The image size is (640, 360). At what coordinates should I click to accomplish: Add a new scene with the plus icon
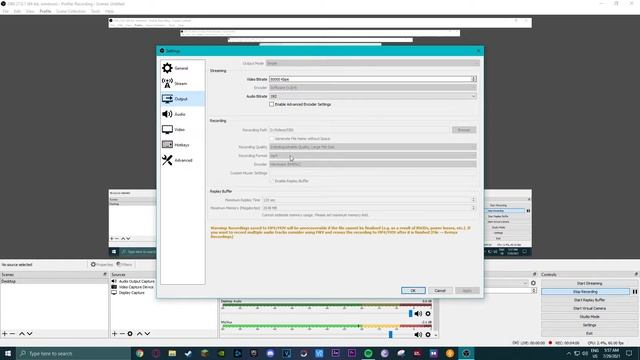click(4, 333)
